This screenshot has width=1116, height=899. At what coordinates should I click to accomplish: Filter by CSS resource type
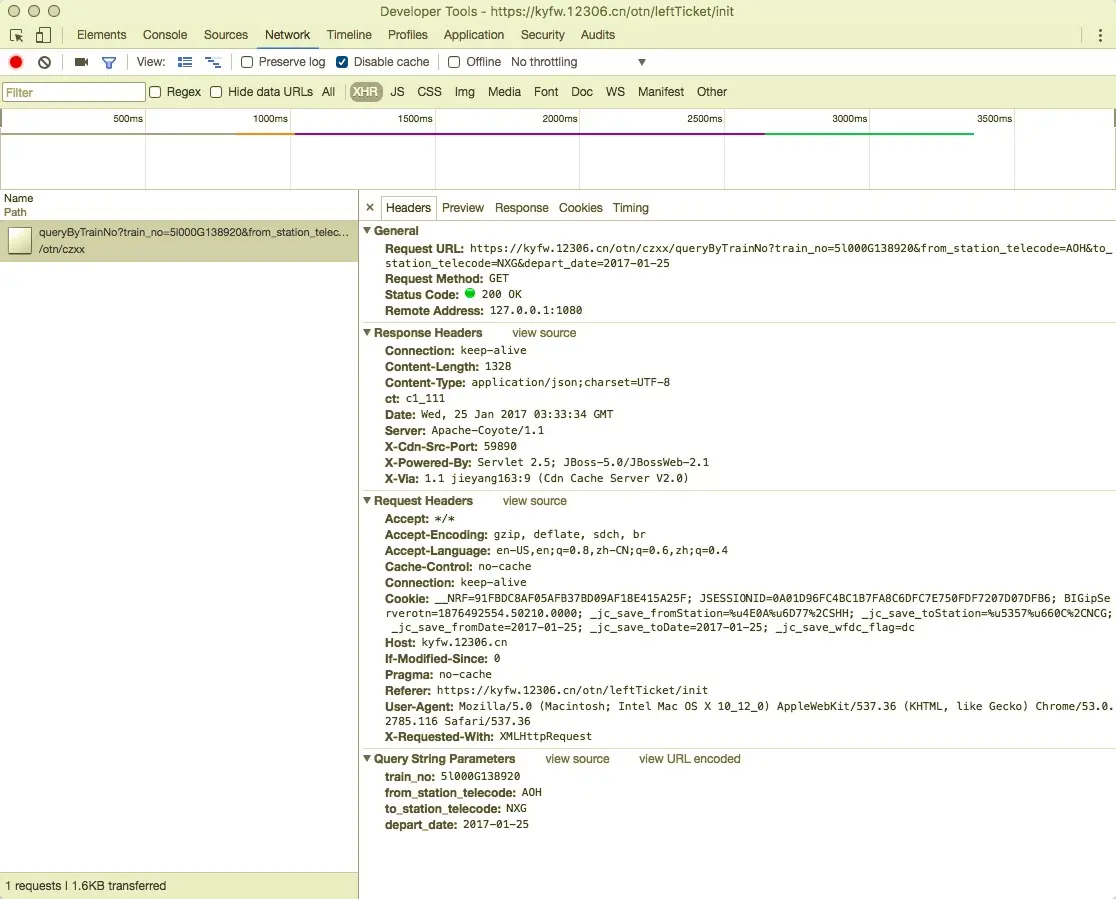tap(429, 92)
